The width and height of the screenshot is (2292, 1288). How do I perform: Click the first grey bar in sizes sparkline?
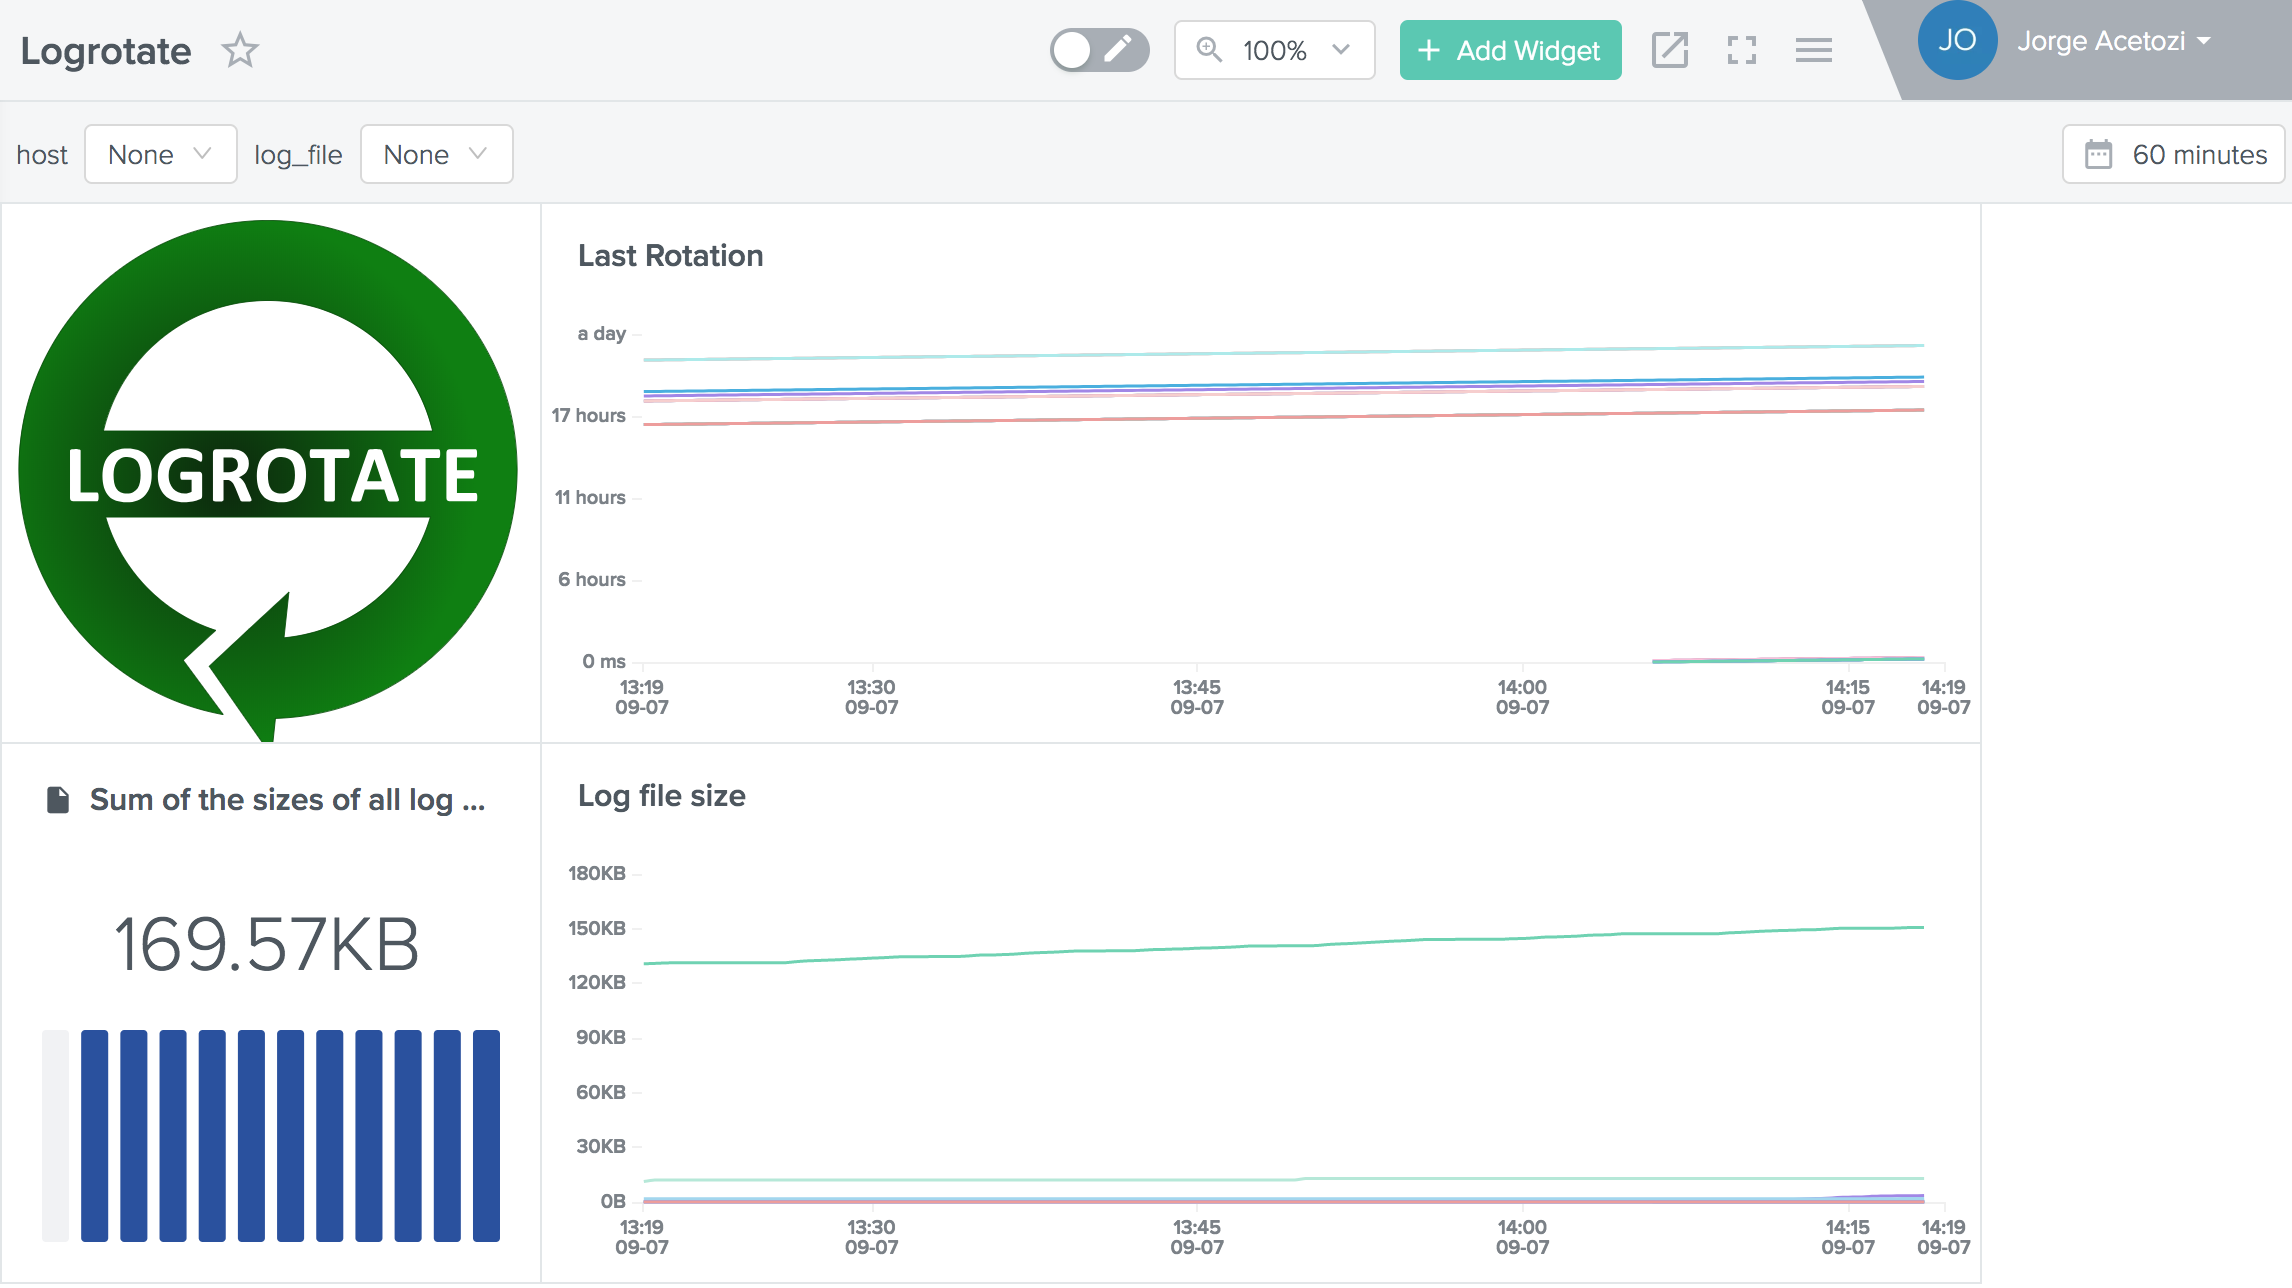pyautogui.click(x=55, y=1136)
